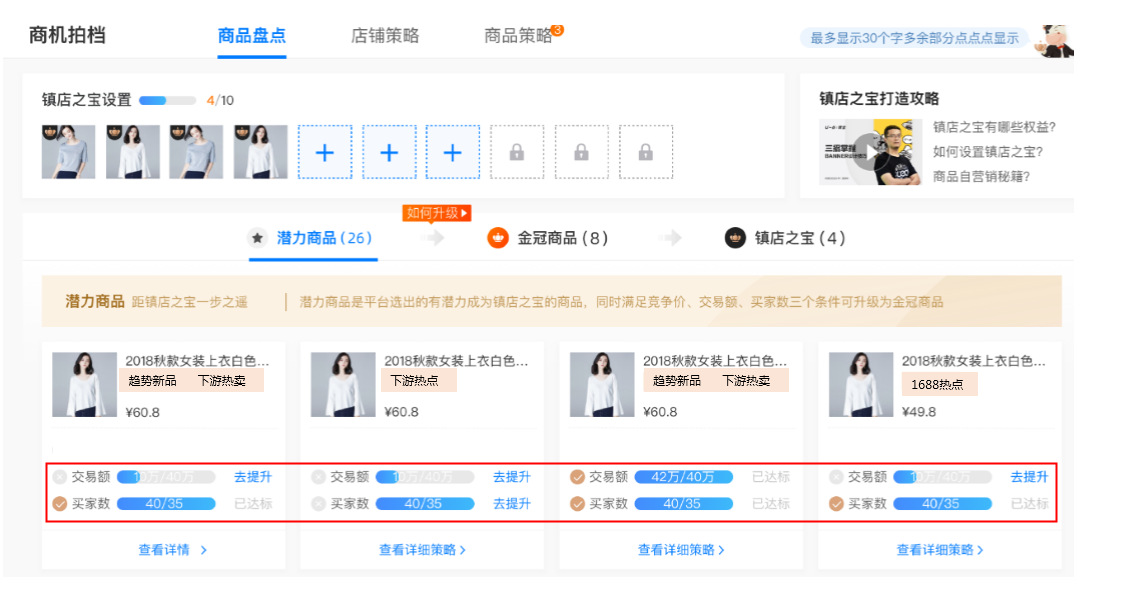Expand 查看详细策略 on the second product card

(x=422, y=549)
